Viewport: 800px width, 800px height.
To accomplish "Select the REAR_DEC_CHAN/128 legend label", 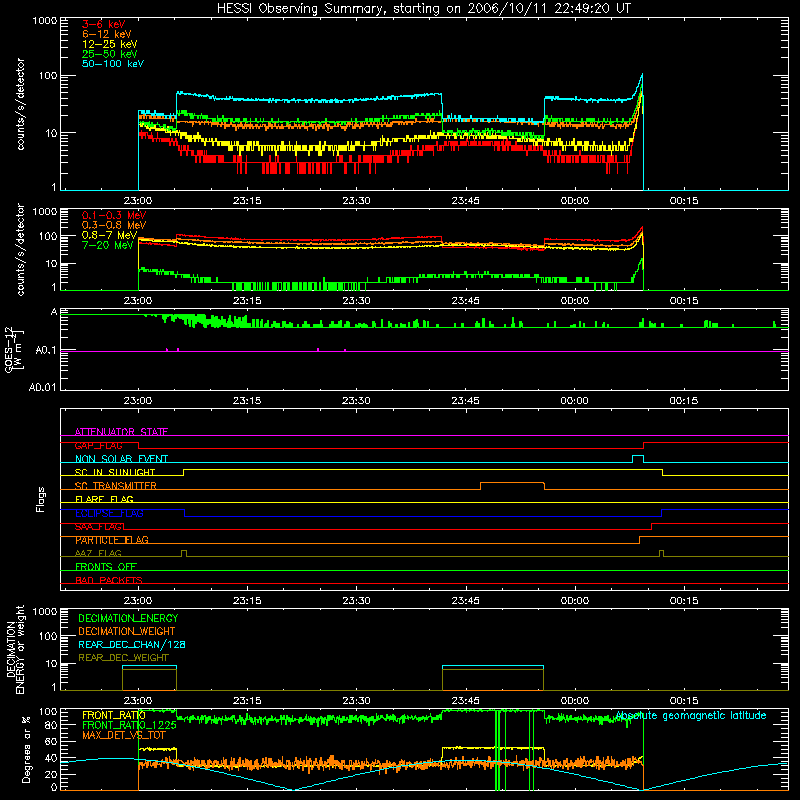I will tap(132, 644).
